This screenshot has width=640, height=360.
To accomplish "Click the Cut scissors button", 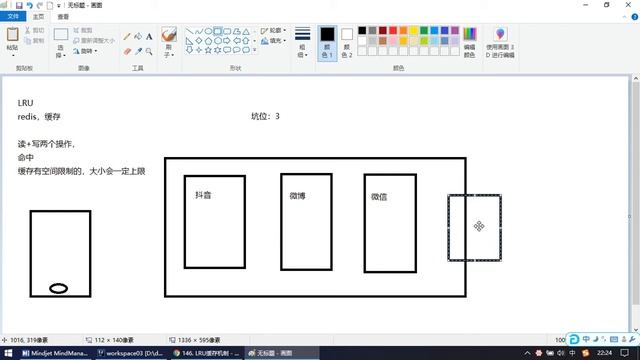I will pos(34,30).
